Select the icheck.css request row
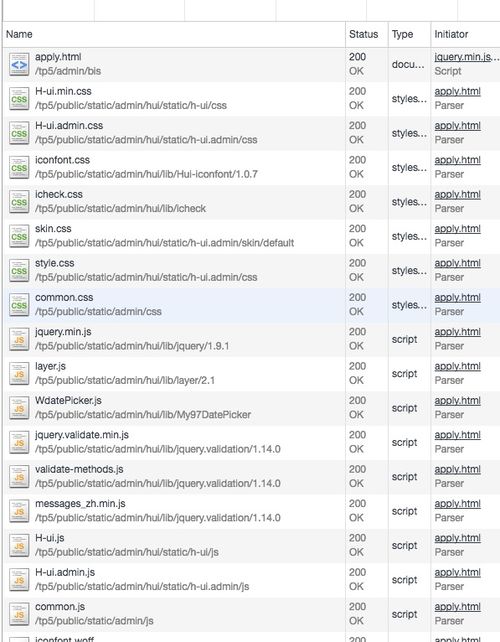 (251, 202)
